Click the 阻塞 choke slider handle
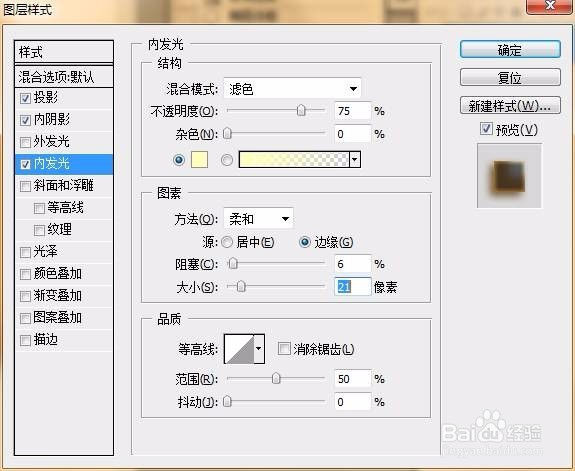 [233, 263]
